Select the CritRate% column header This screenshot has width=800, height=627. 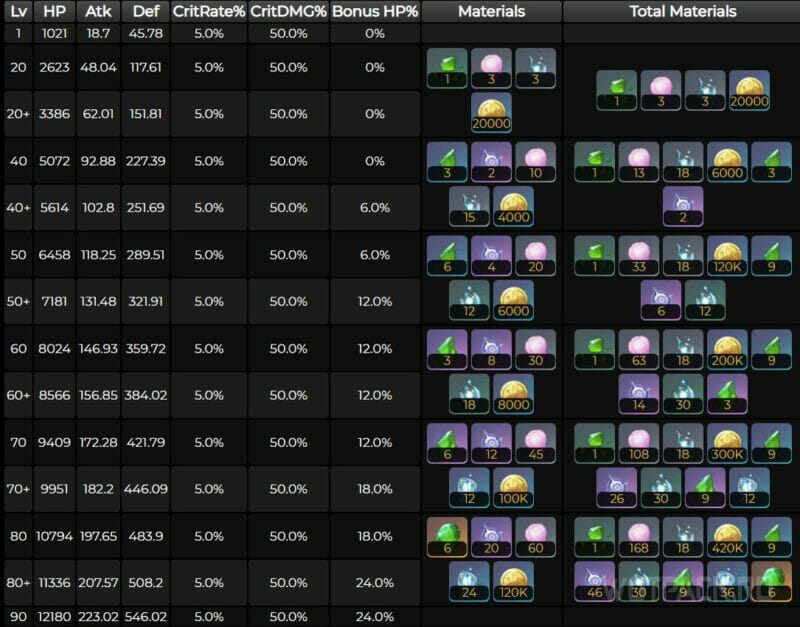[209, 11]
